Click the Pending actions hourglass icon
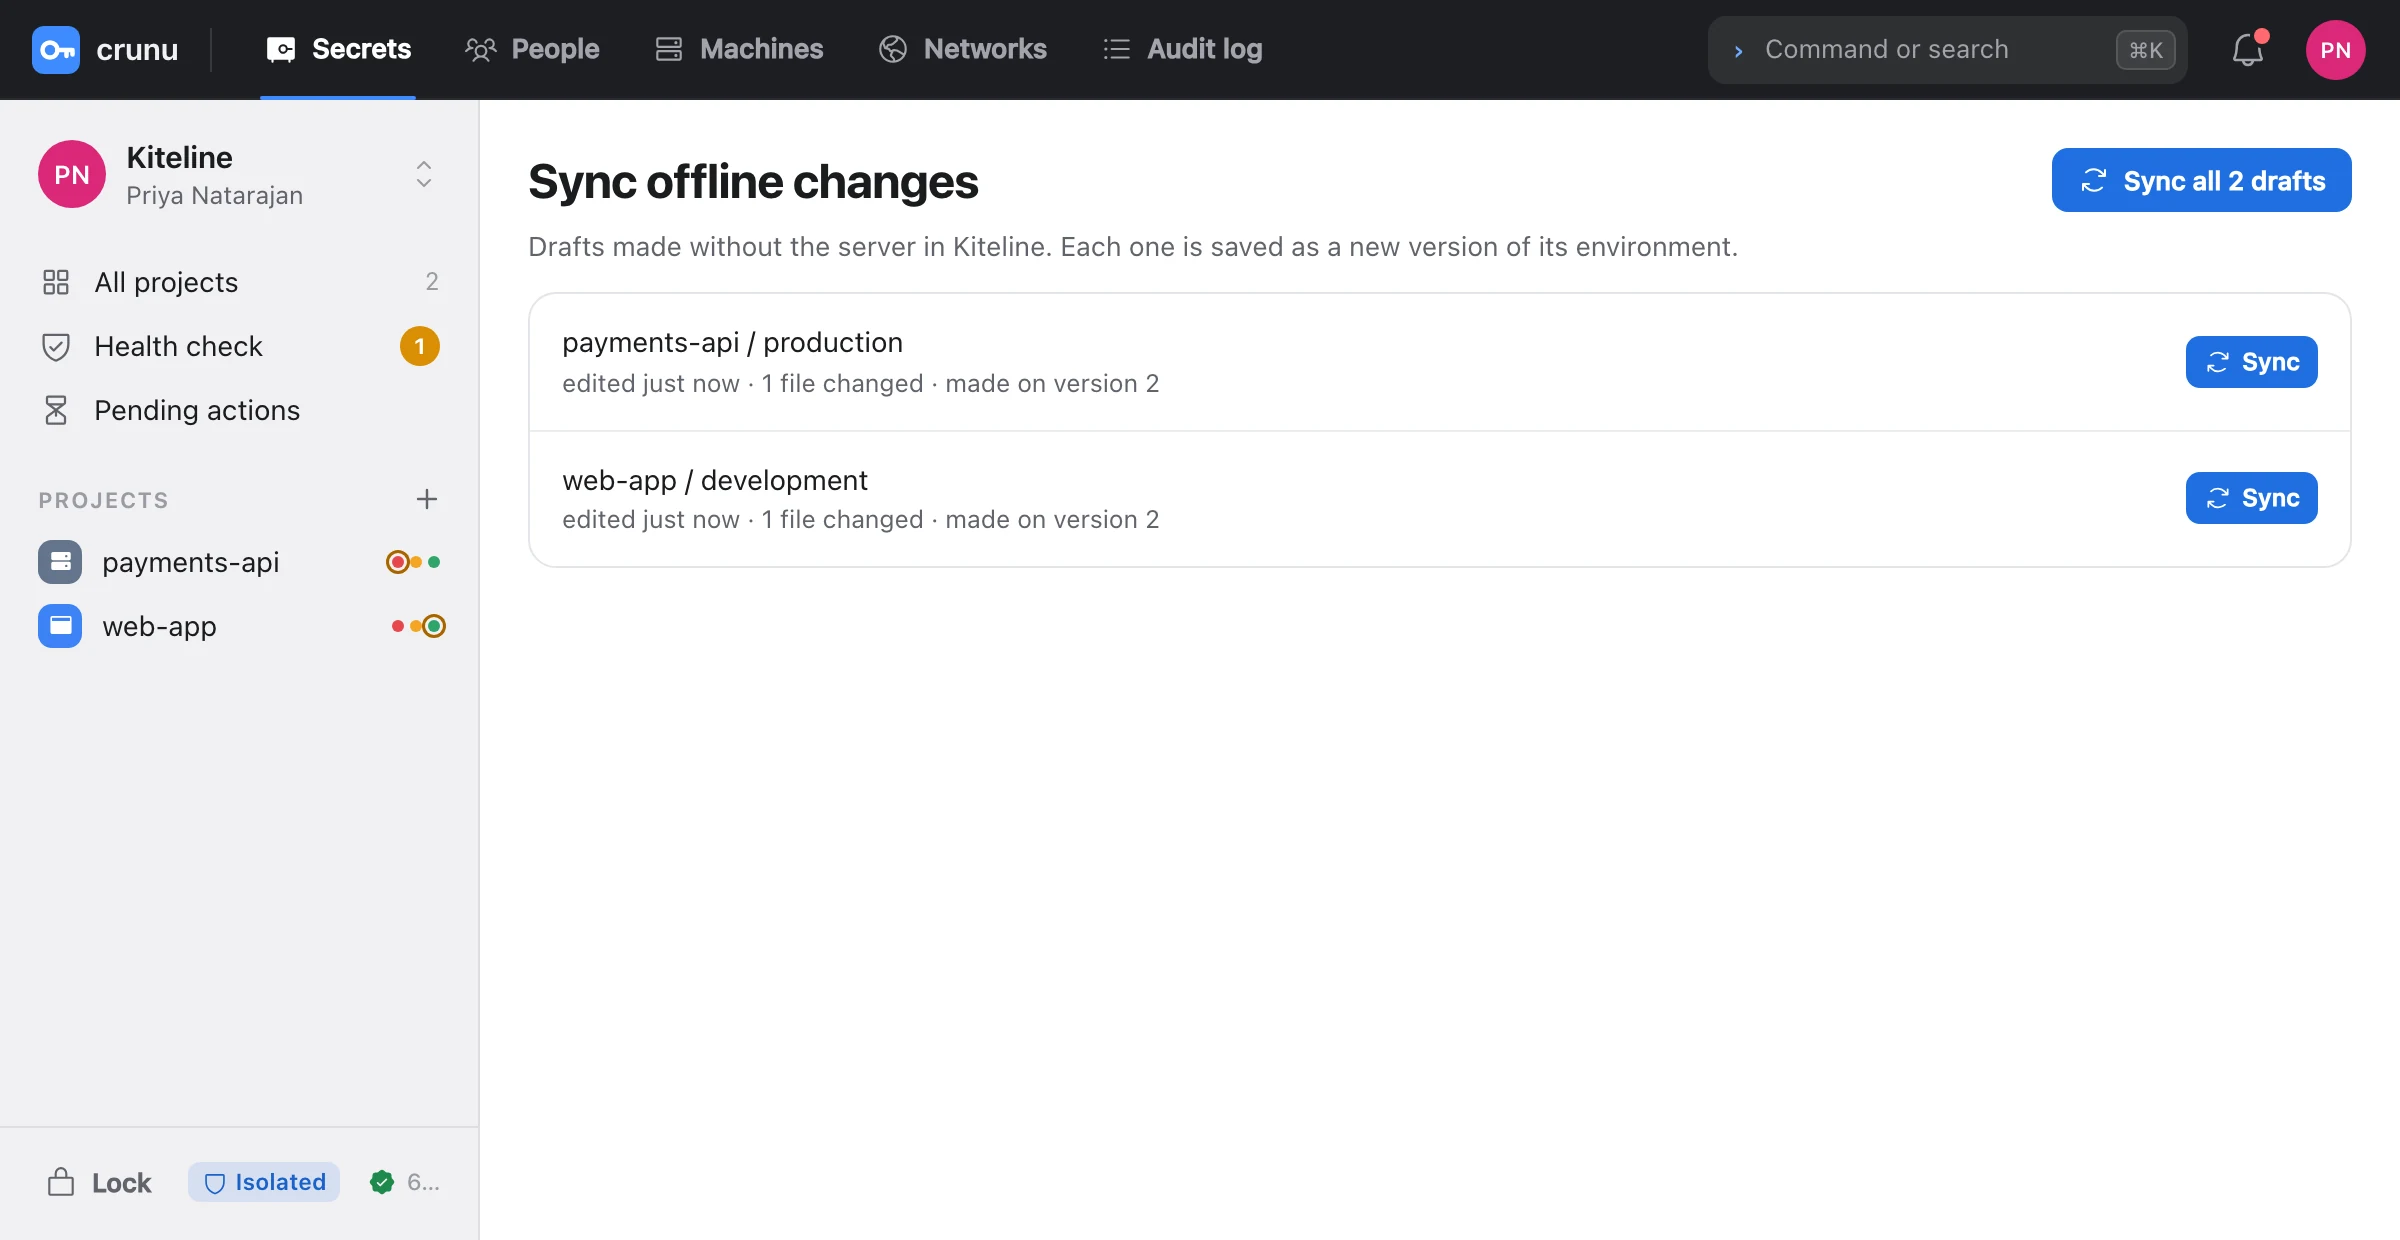The height and width of the screenshot is (1240, 2400). [x=56, y=410]
